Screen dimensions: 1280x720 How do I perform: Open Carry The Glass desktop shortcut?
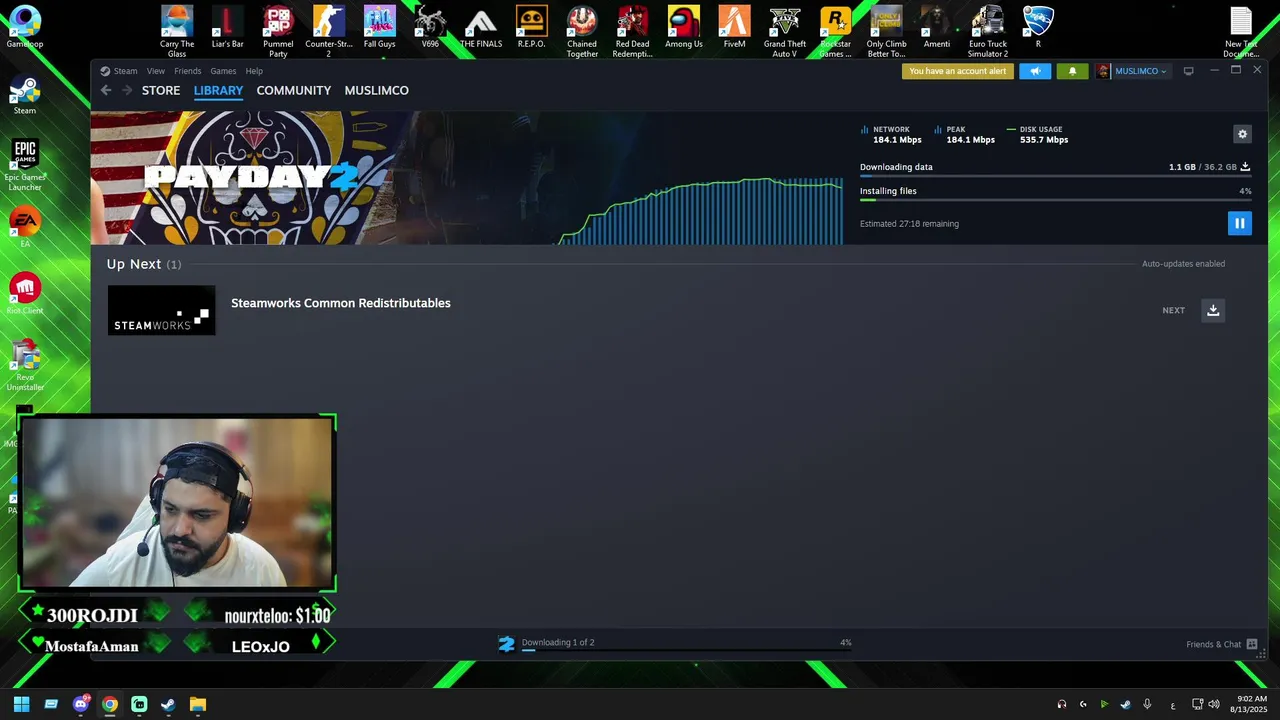point(177,32)
